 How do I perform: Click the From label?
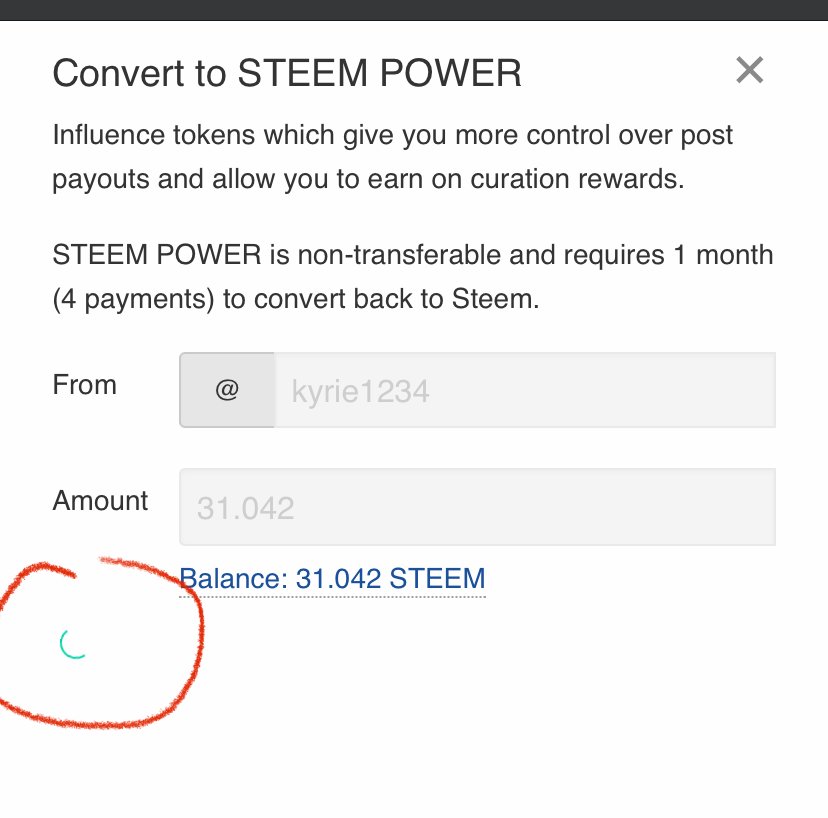point(84,384)
